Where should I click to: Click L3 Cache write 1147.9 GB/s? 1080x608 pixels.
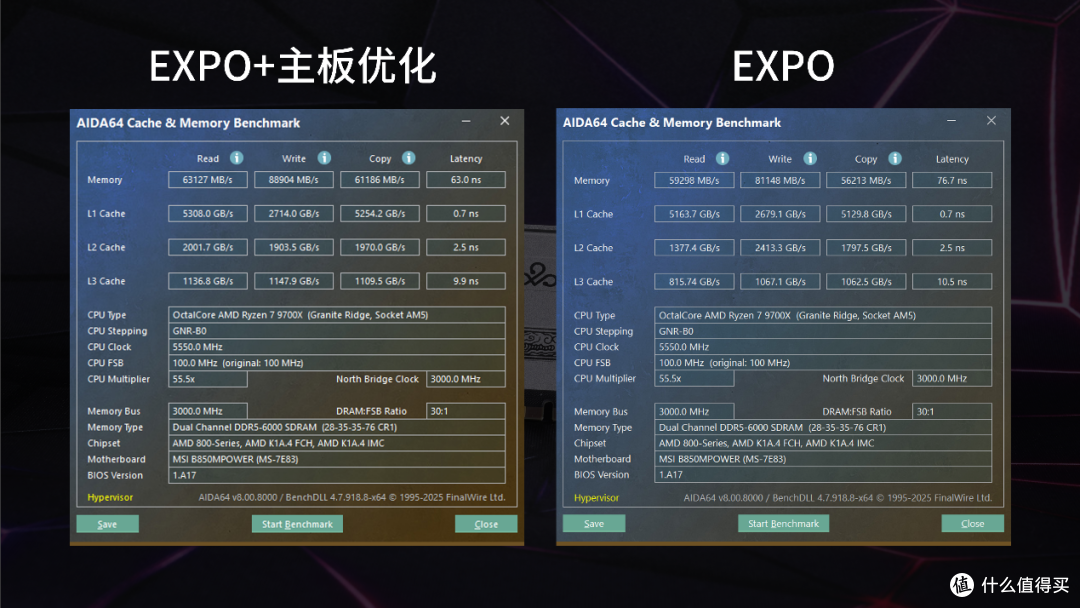click(x=293, y=281)
